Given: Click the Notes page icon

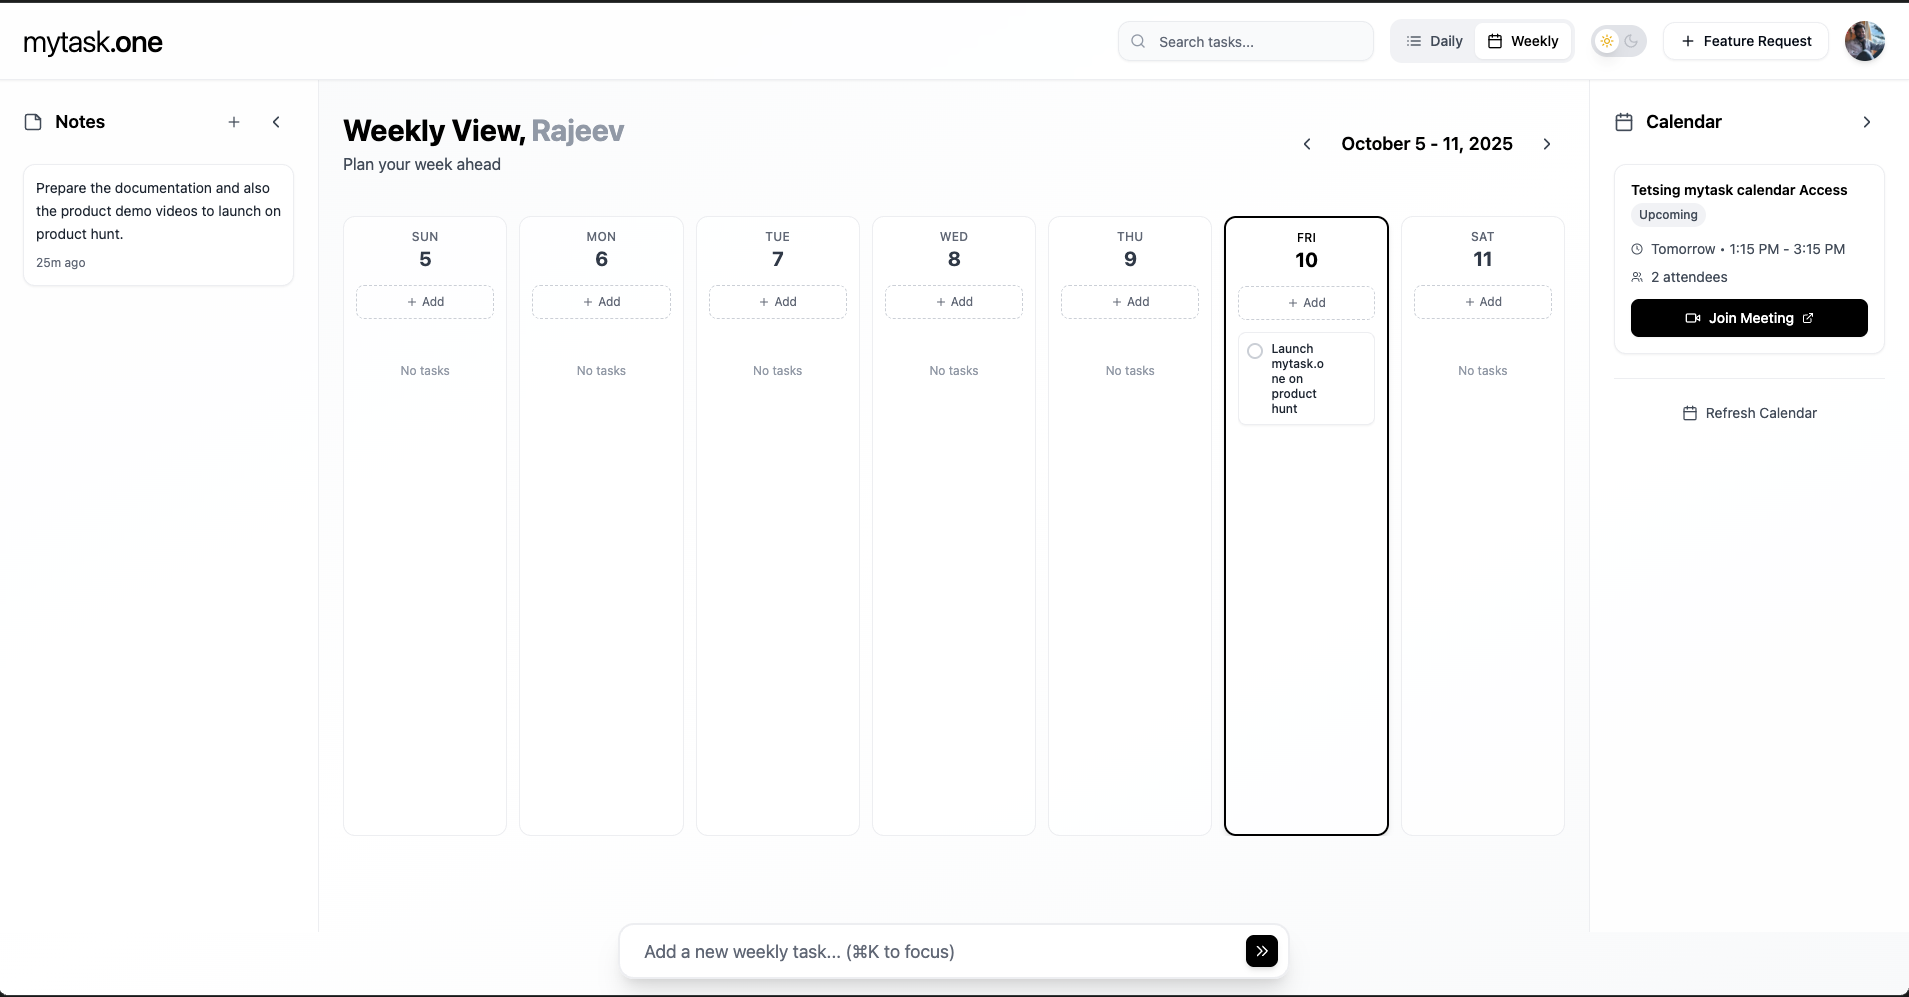Looking at the screenshot, I should coord(33,122).
